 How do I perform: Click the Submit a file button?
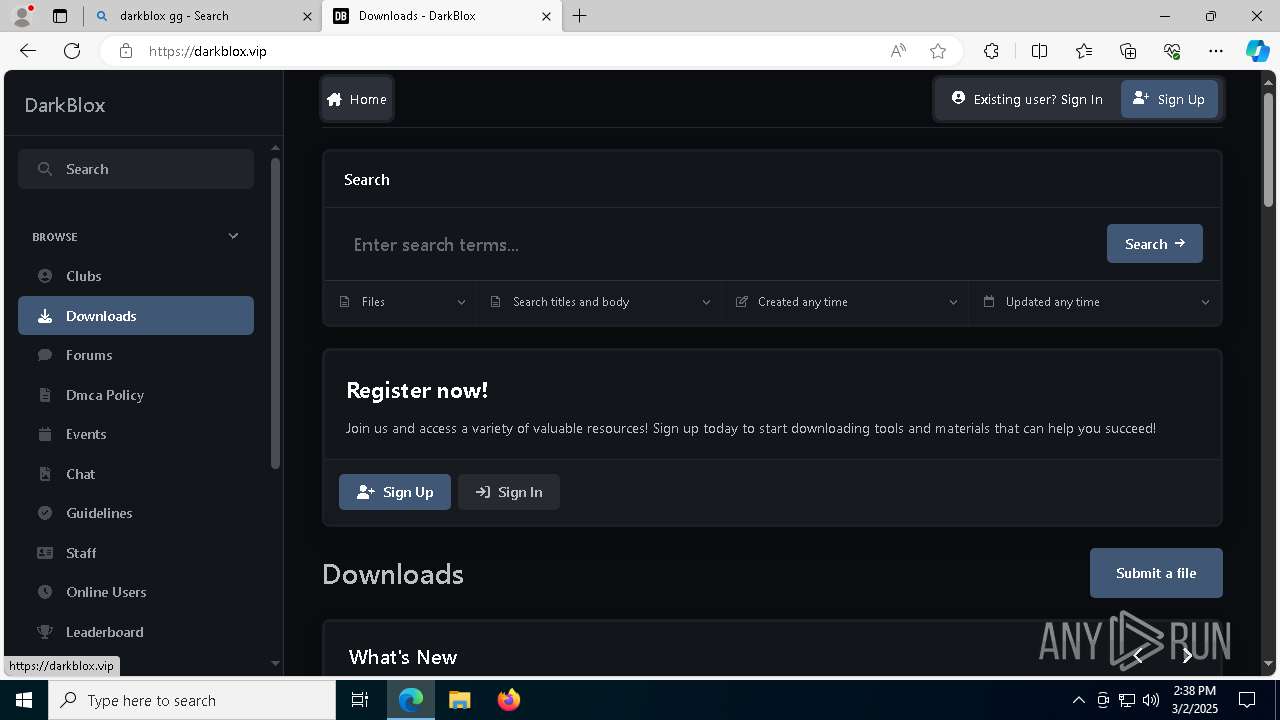point(1156,573)
